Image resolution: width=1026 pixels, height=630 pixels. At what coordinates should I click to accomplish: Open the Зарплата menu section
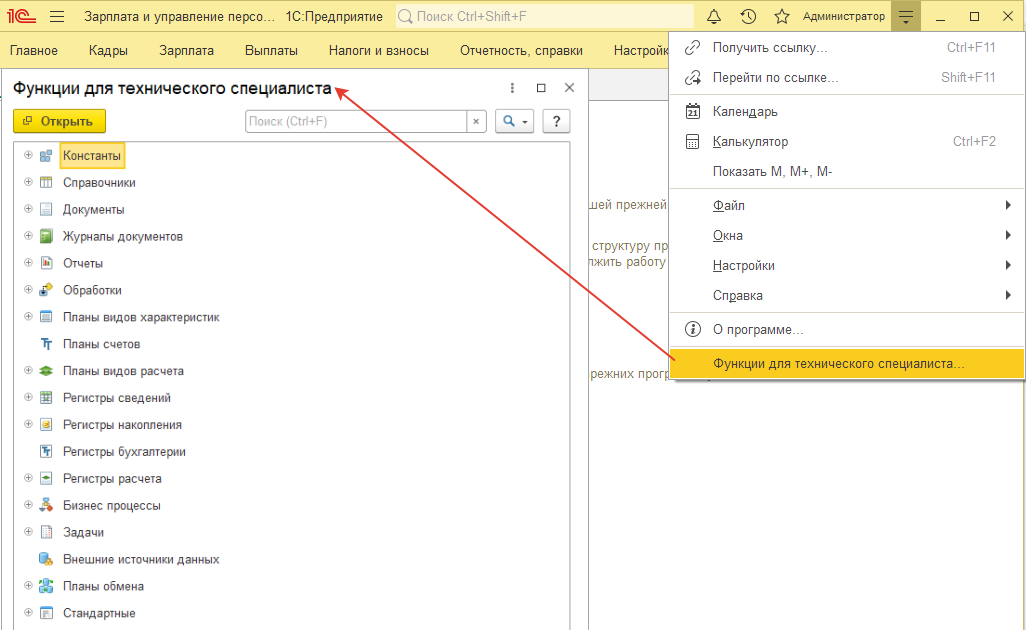[x=187, y=51]
